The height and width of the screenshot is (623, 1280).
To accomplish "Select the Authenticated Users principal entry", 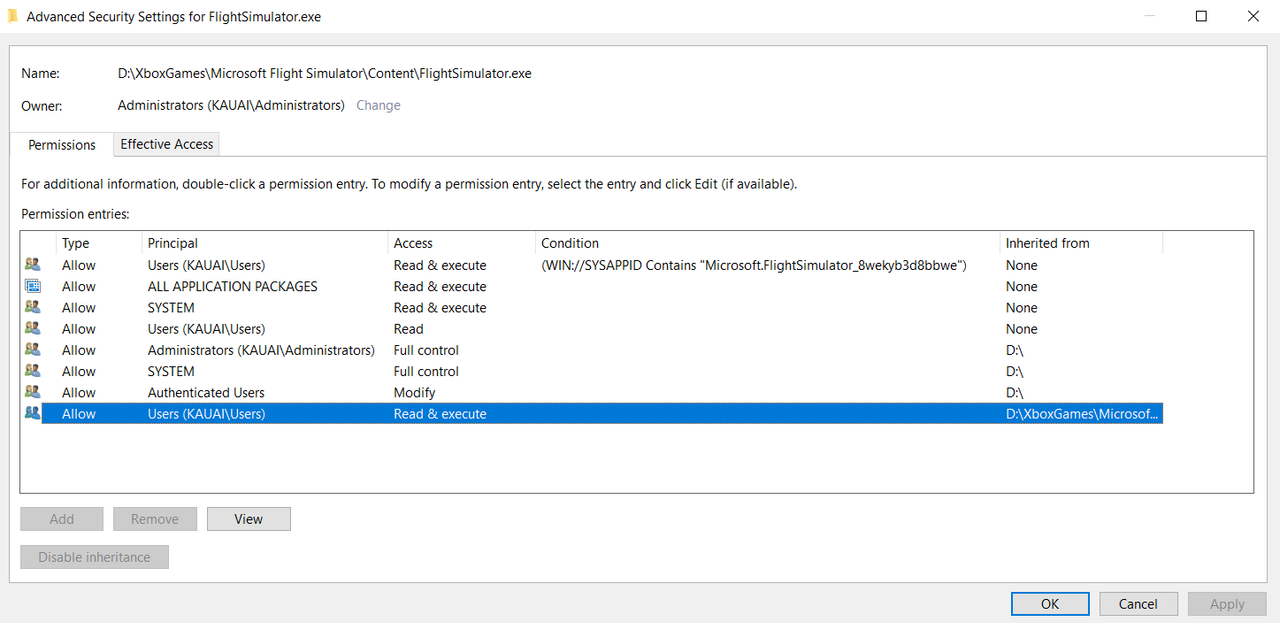I will click(206, 392).
